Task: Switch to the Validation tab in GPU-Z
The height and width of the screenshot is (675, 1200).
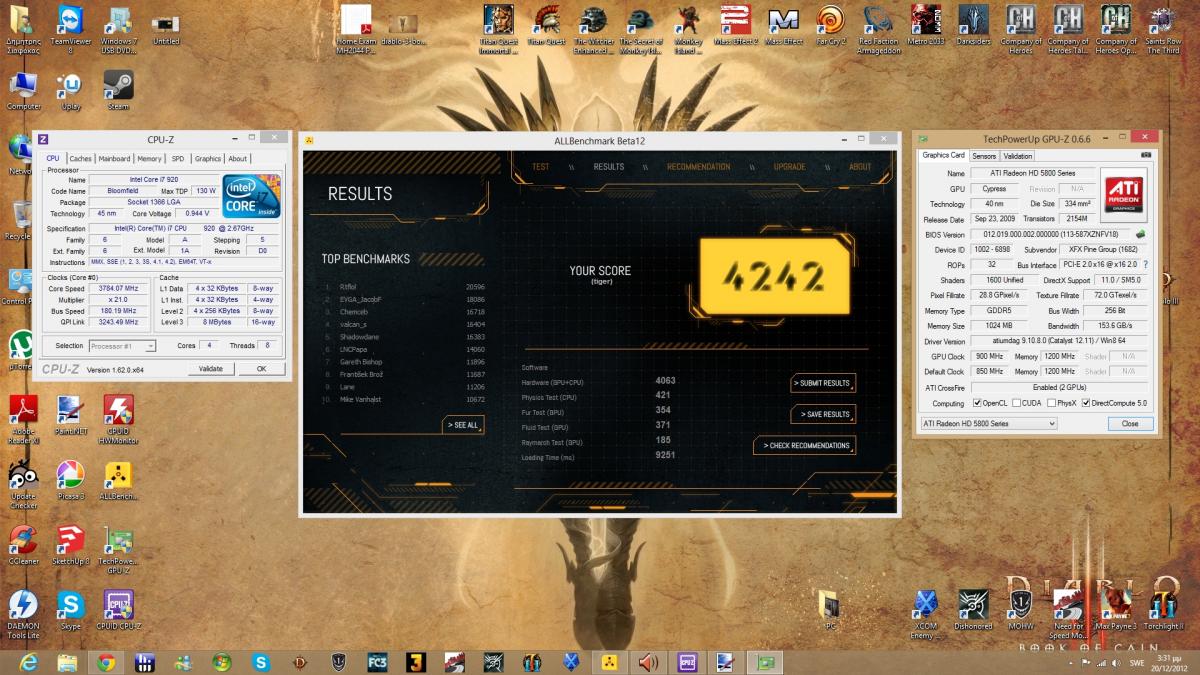Action: pyautogui.click(x=1018, y=156)
